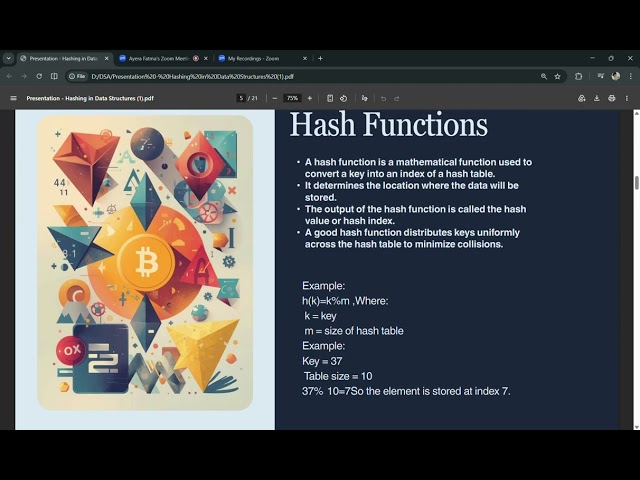Rotate the PDF counterclockwise
Image resolution: width=640 pixels, height=480 pixels.
click(344, 98)
